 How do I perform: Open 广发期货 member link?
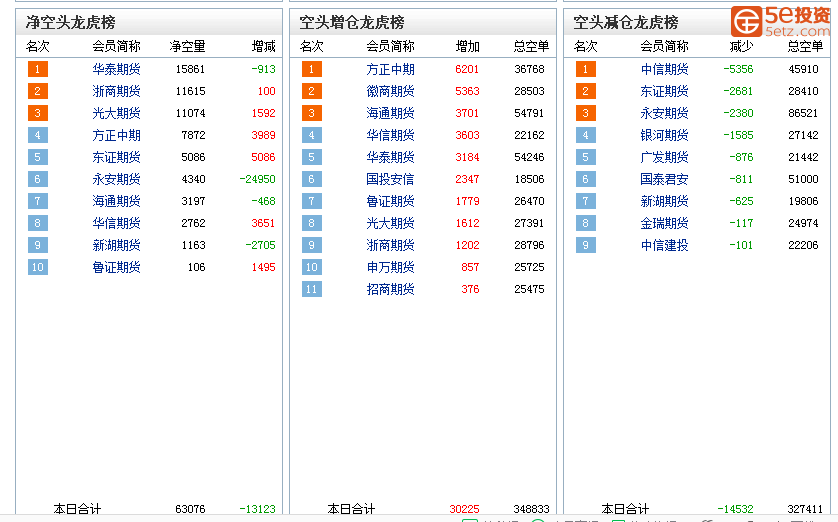(664, 157)
